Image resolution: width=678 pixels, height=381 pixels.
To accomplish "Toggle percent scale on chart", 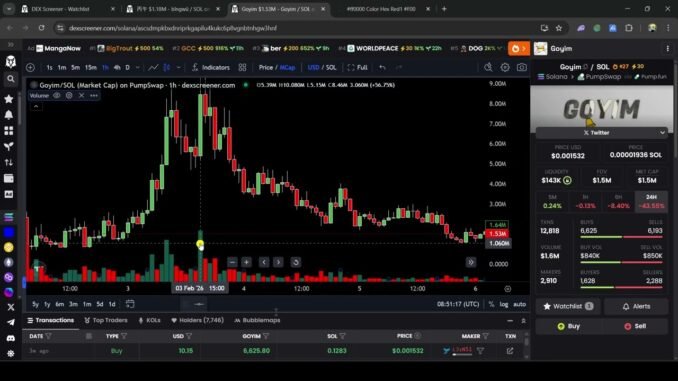I will pyautogui.click(x=491, y=304).
